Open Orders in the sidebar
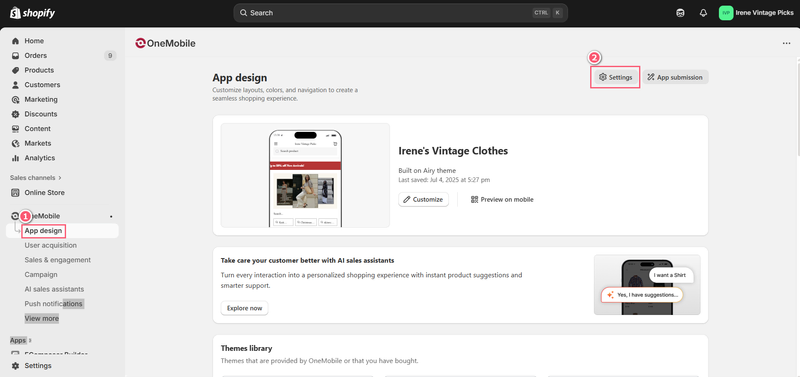The image size is (800, 377). tap(36, 56)
